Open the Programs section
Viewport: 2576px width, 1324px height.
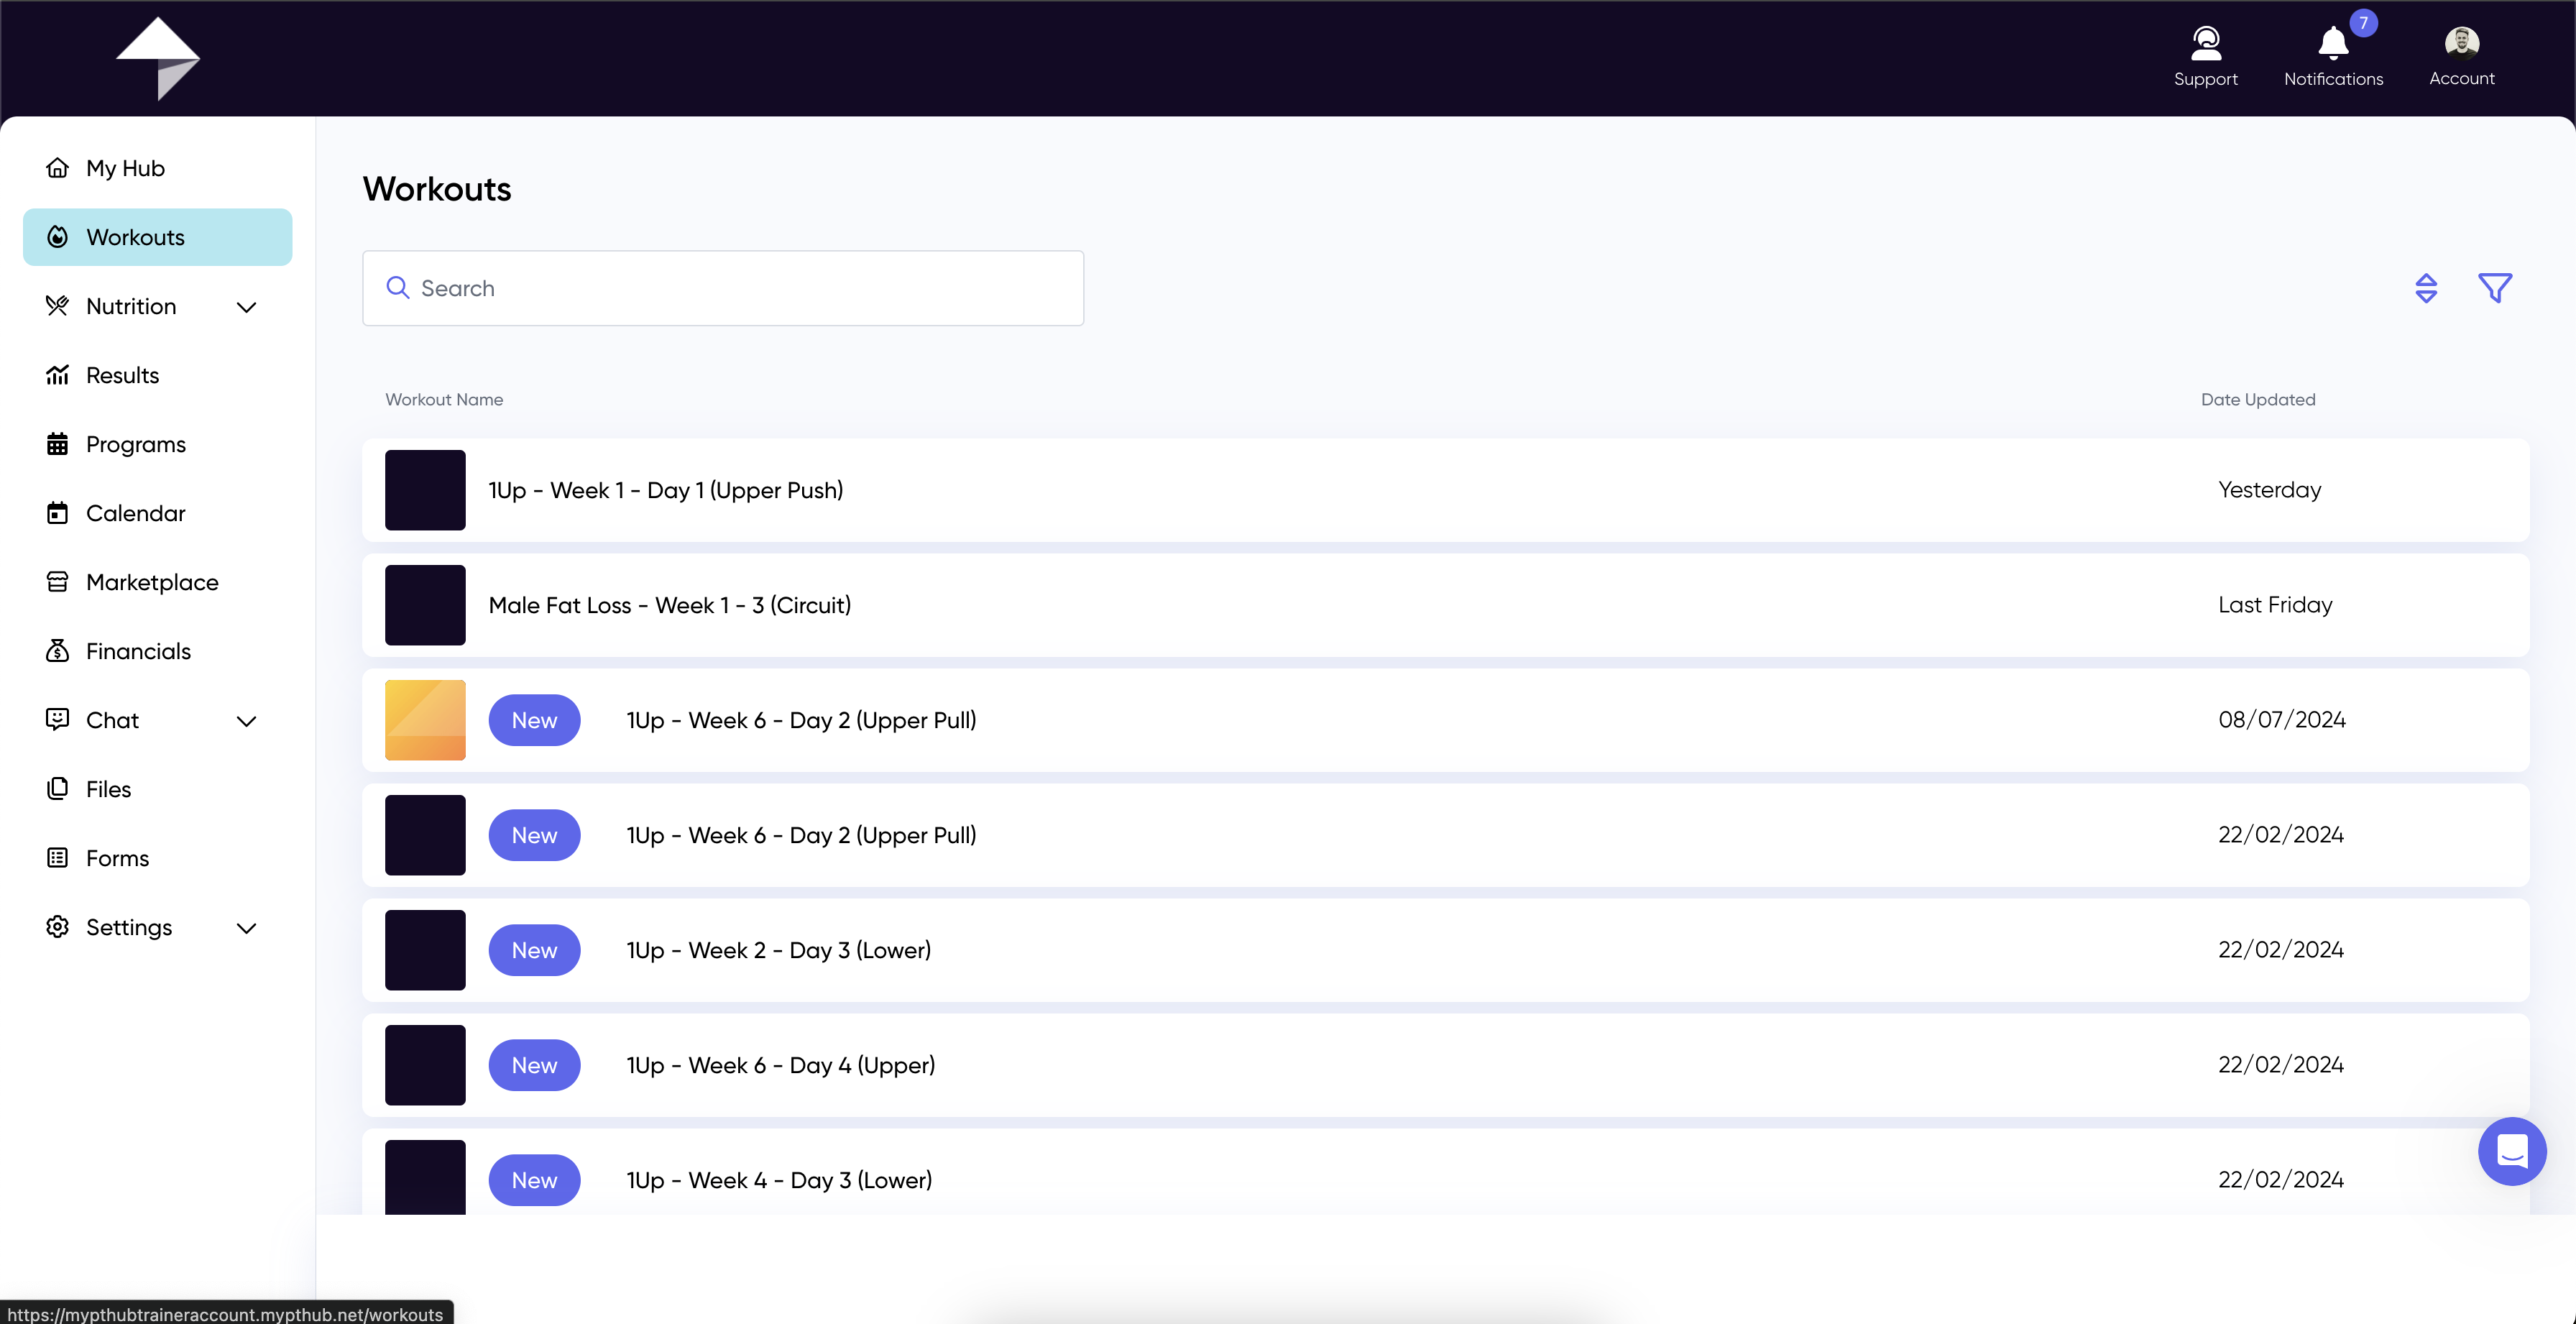pos(136,444)
